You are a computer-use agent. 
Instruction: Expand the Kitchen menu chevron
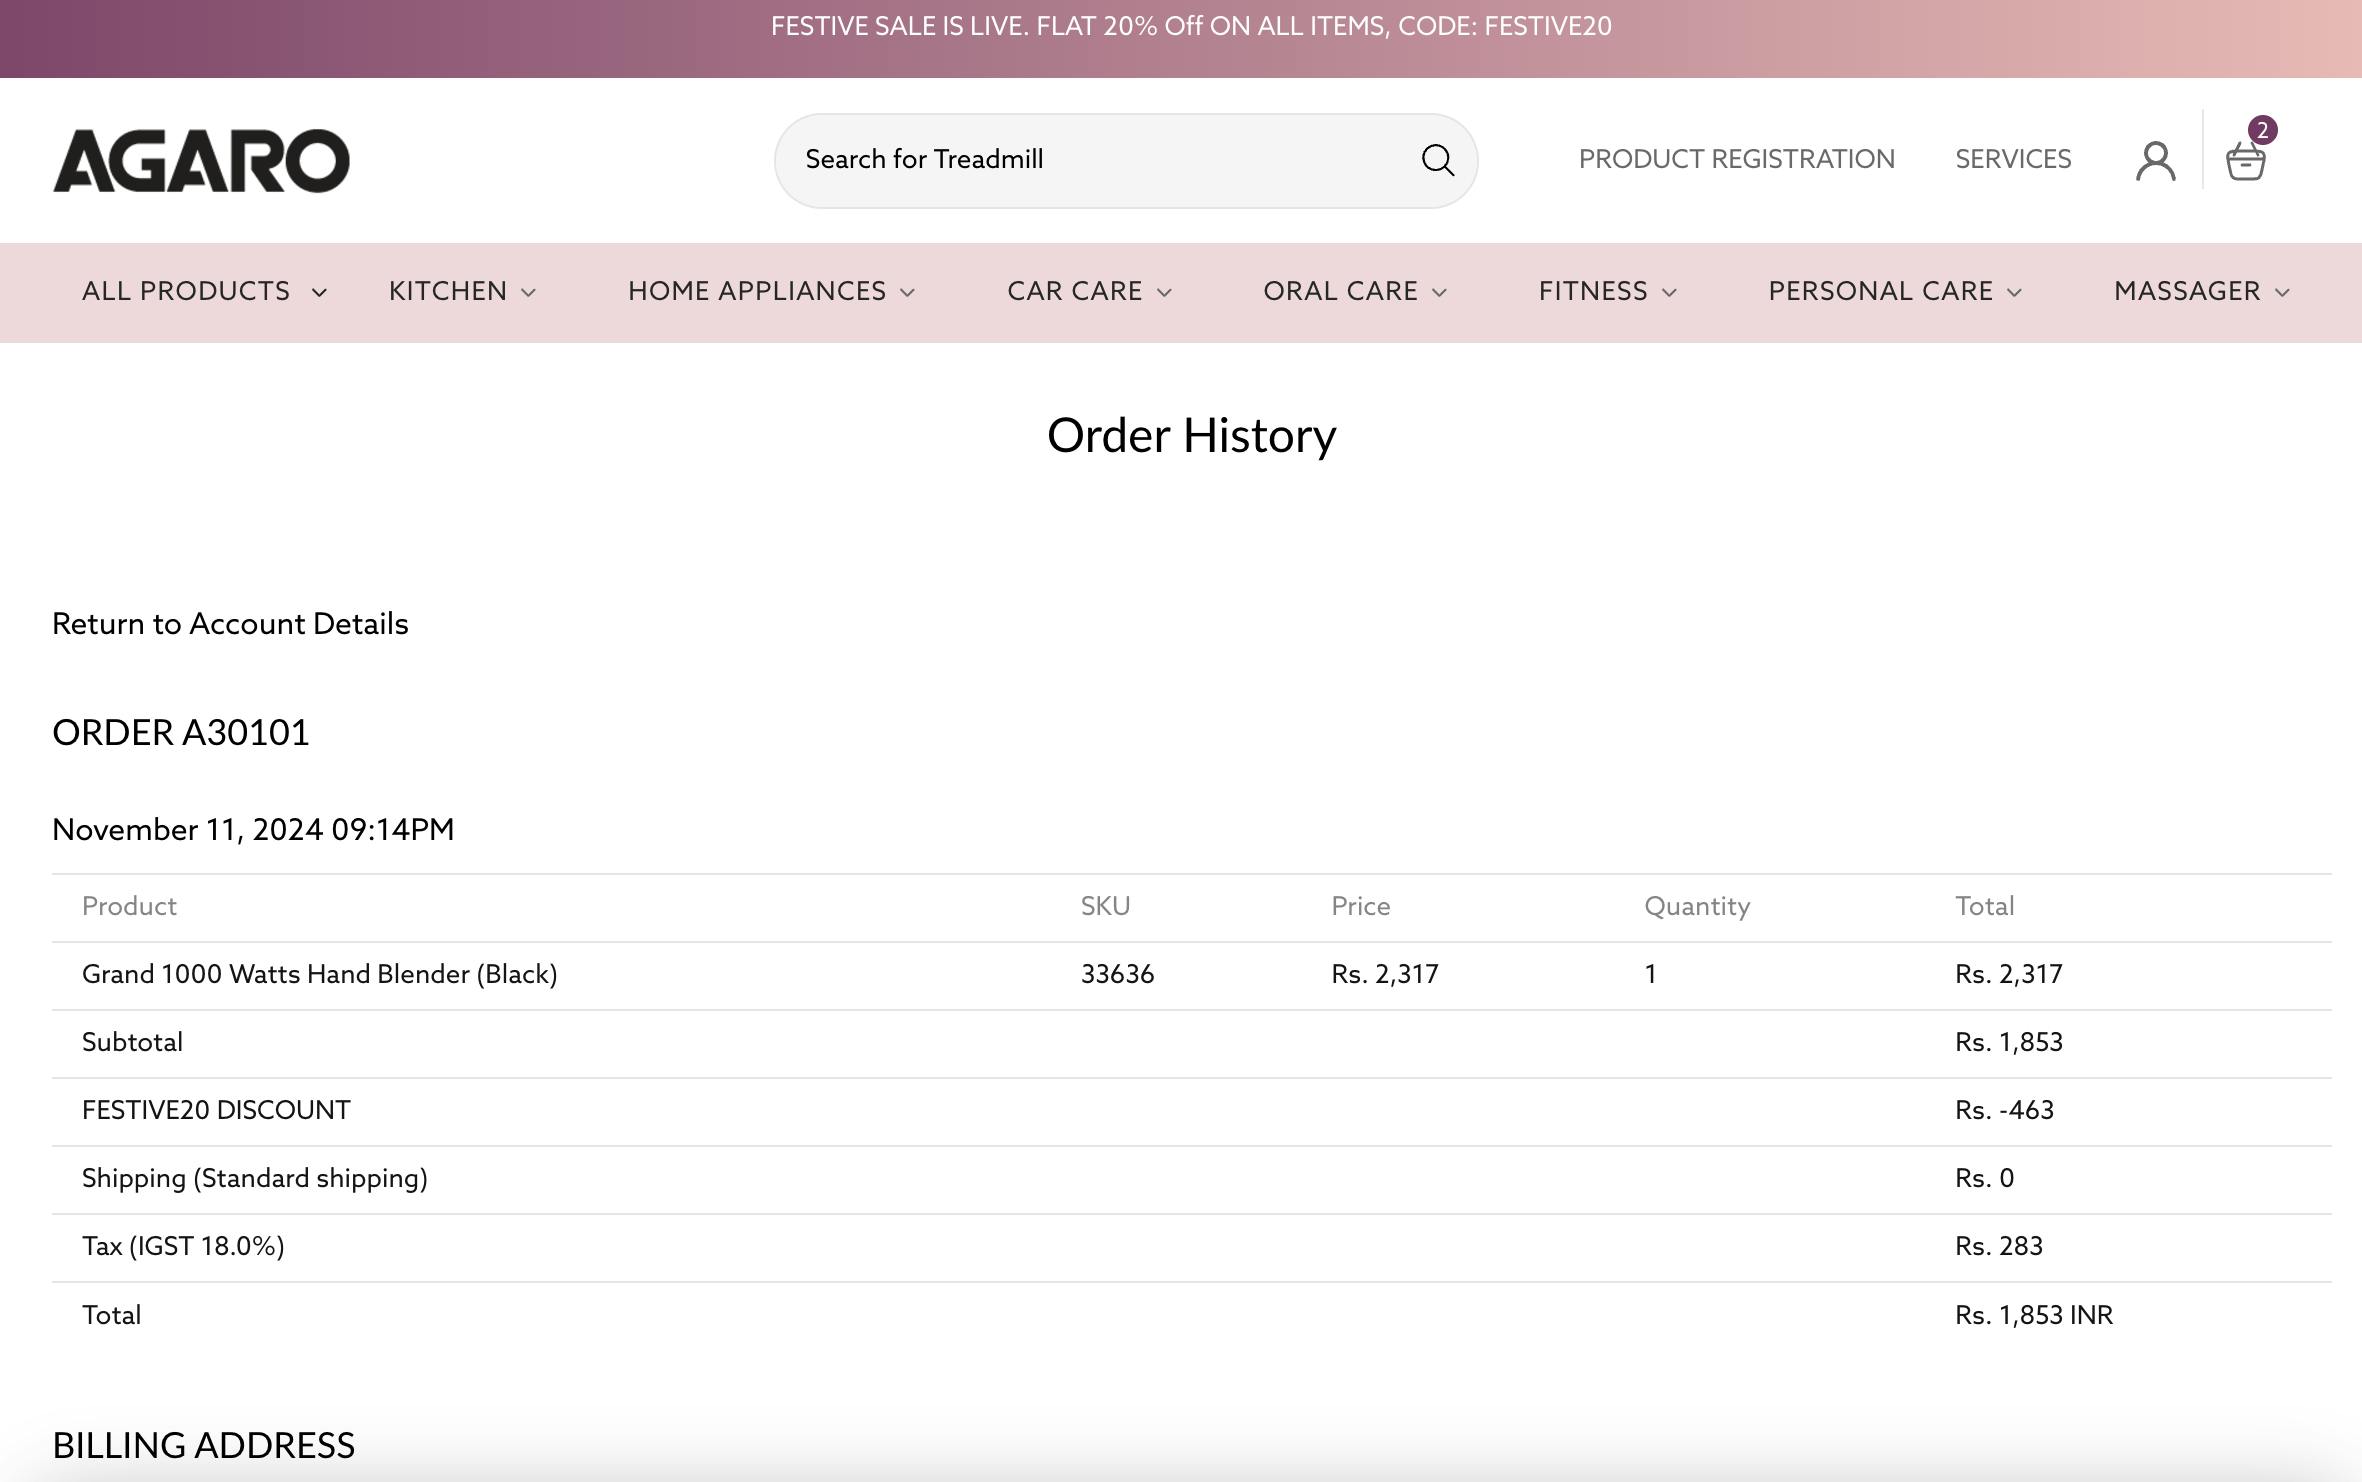tap(529, 292)
